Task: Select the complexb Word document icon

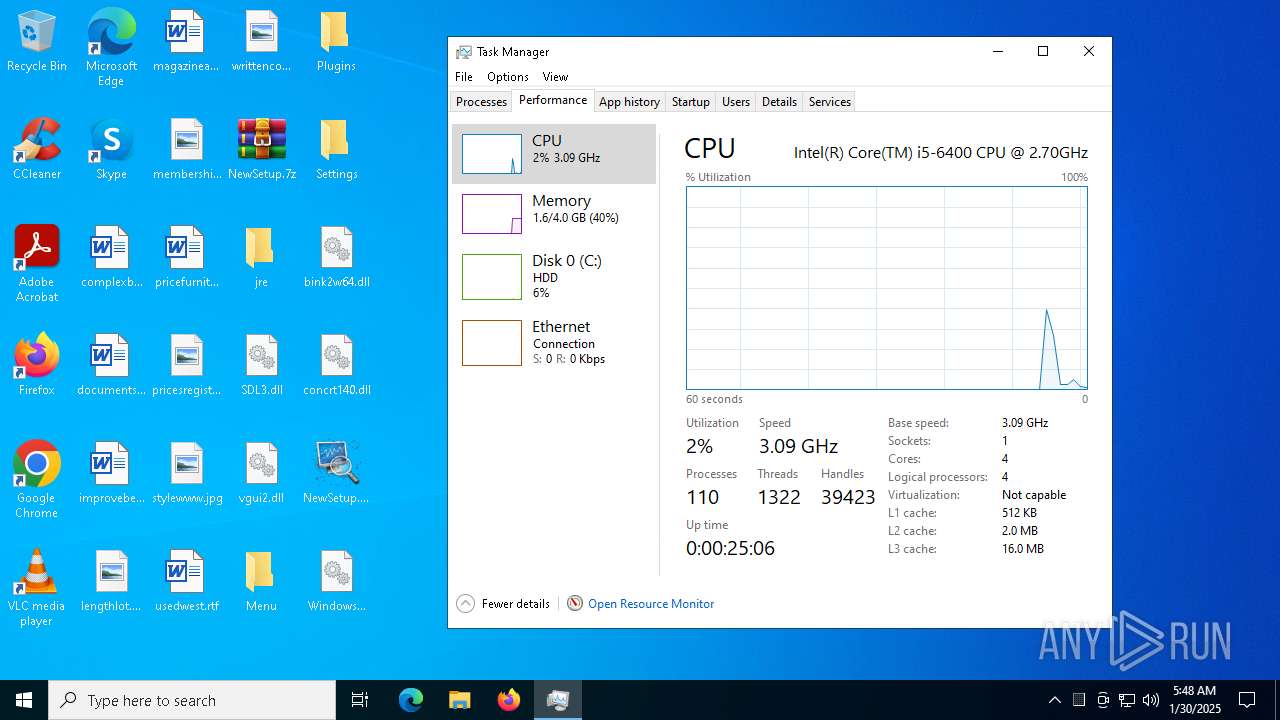Action: pos(111,258)
